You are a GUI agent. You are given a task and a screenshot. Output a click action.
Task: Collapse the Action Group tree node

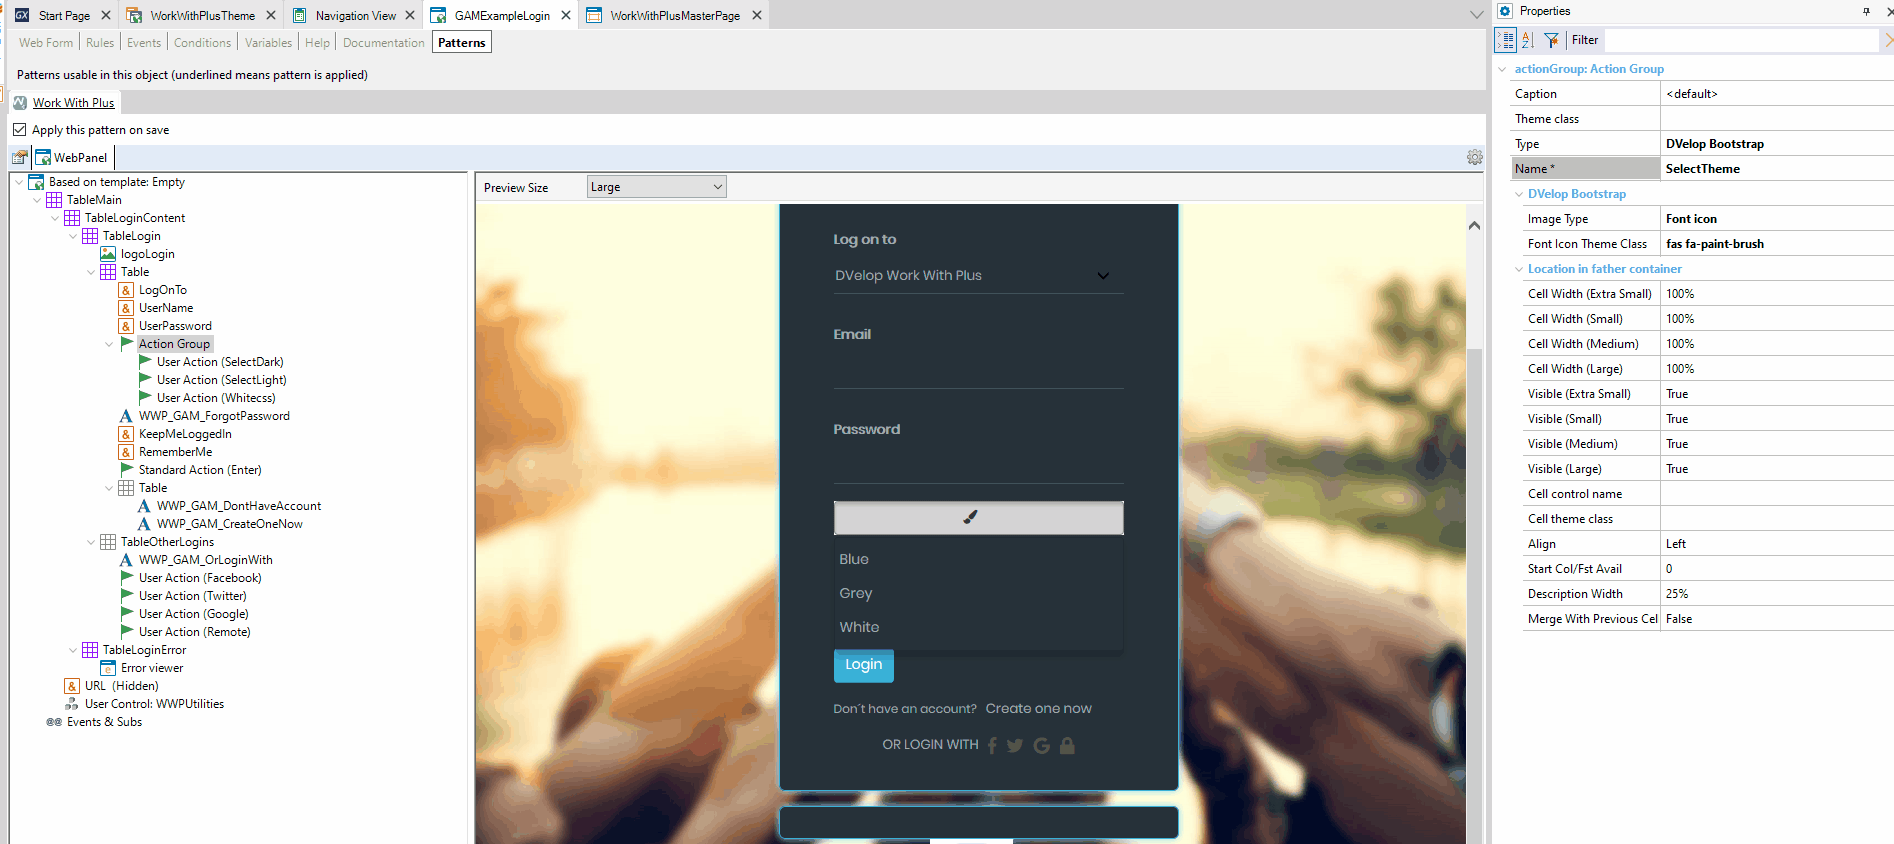point(109,344)
